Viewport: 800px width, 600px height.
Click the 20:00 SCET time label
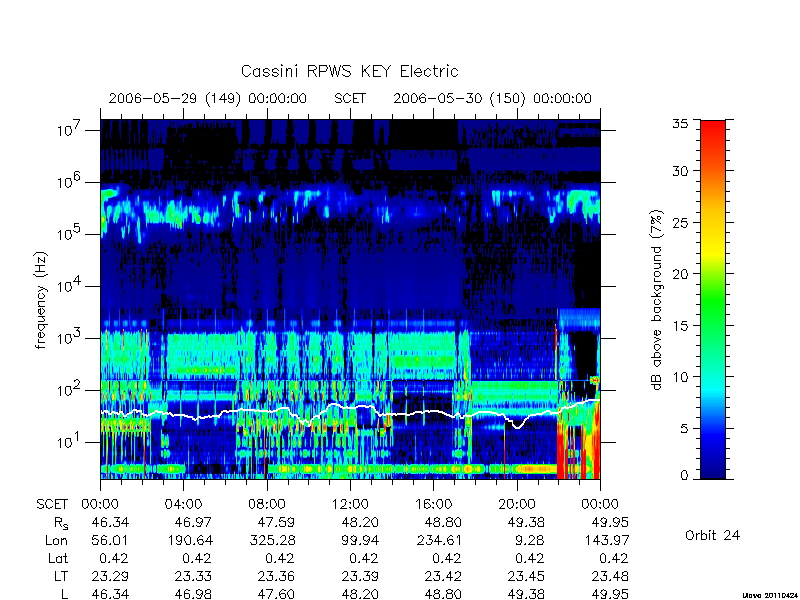(x=517, y=504)
